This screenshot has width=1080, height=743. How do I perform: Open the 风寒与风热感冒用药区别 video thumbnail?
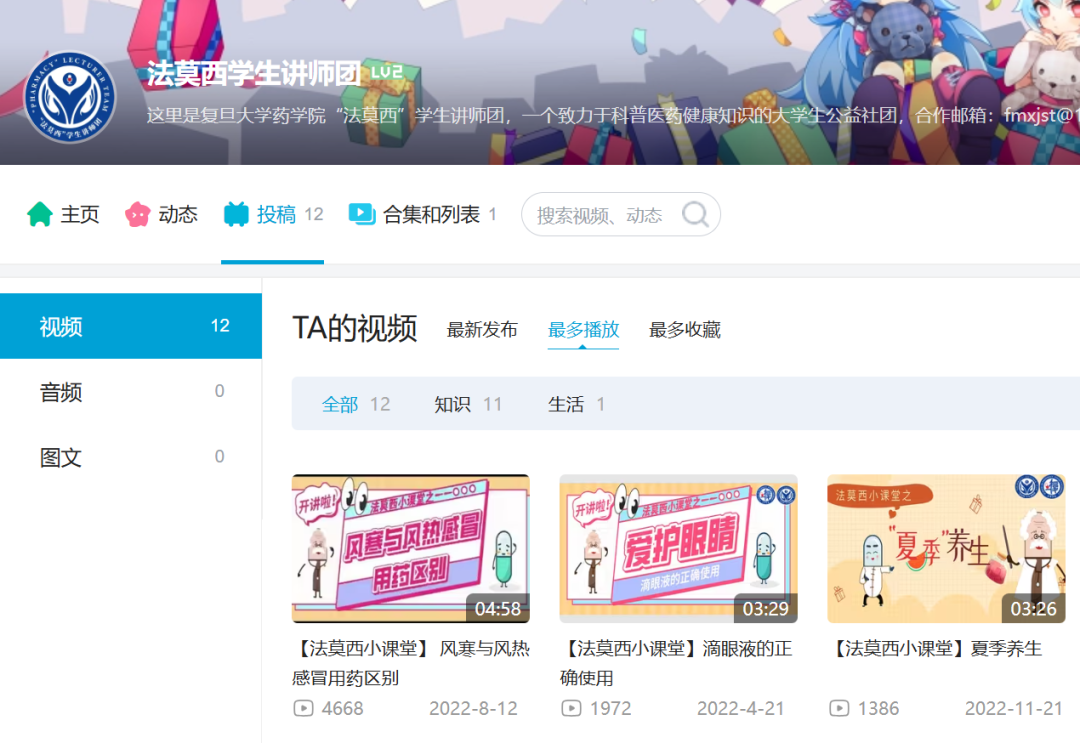pyautogui.click(x=411, y=549)
